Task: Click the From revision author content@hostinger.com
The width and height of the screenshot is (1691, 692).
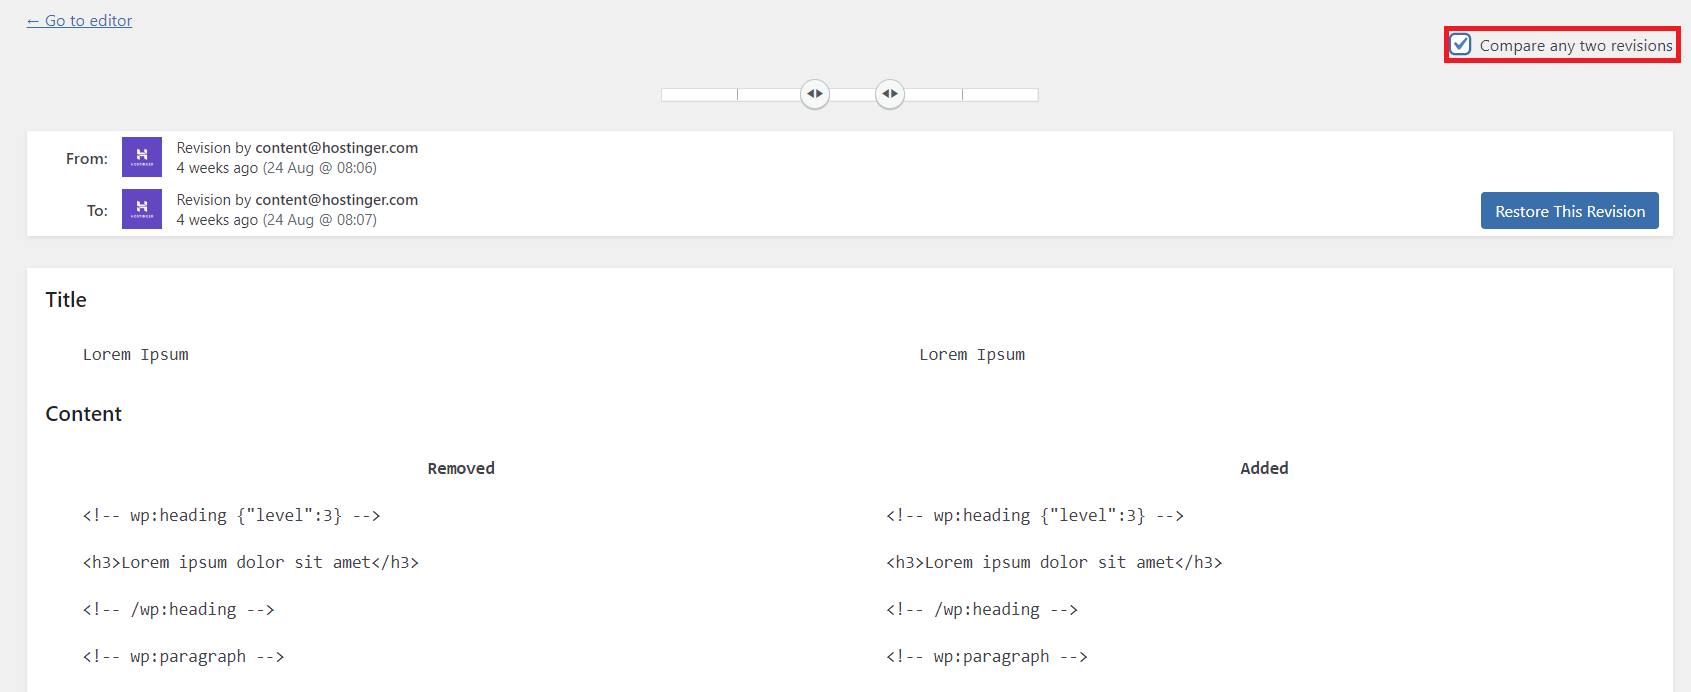Action: (x=337, y=148)
